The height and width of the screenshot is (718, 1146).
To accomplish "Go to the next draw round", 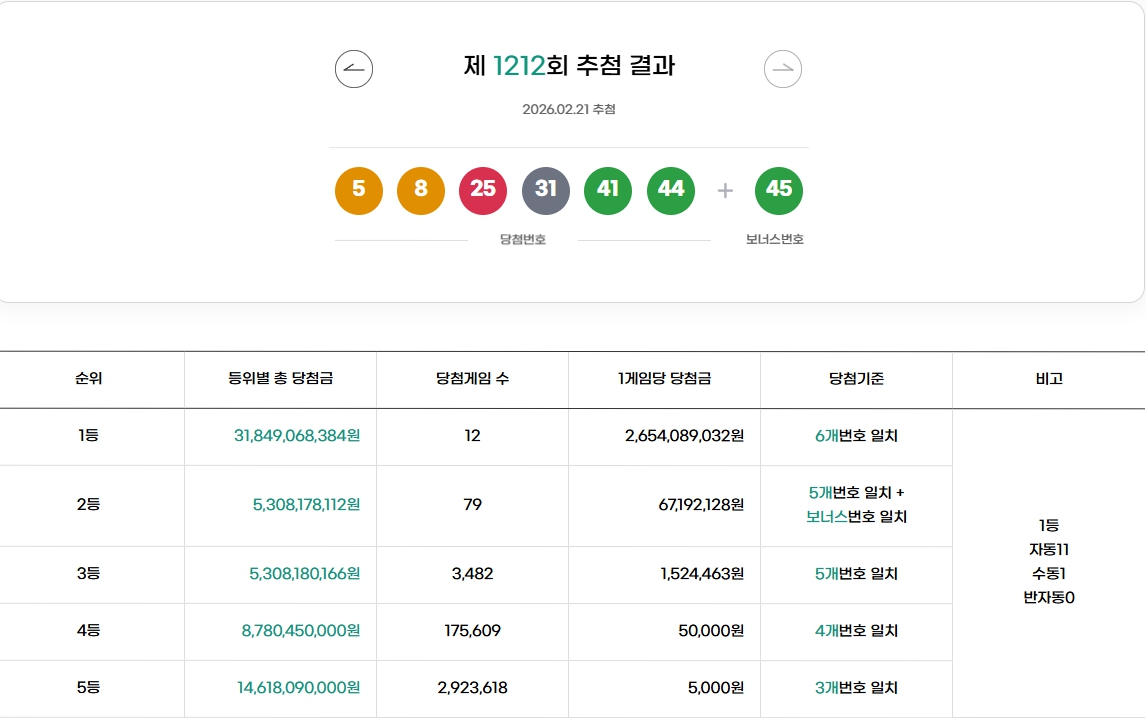I will (783, 68).
